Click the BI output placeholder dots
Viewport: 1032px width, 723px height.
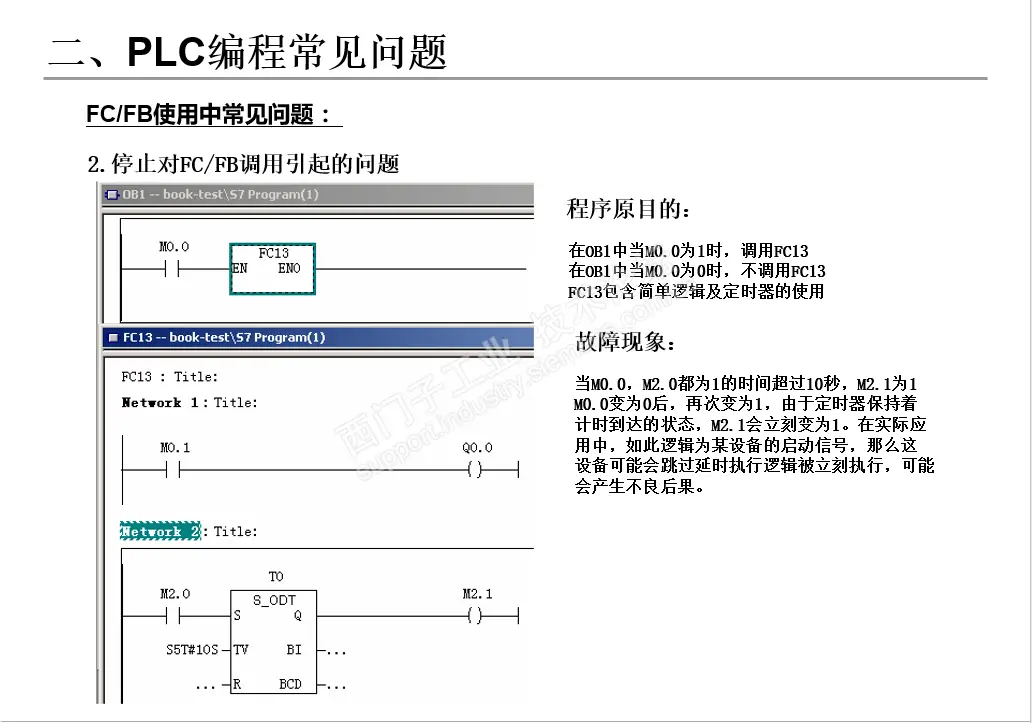coord(336,651)
